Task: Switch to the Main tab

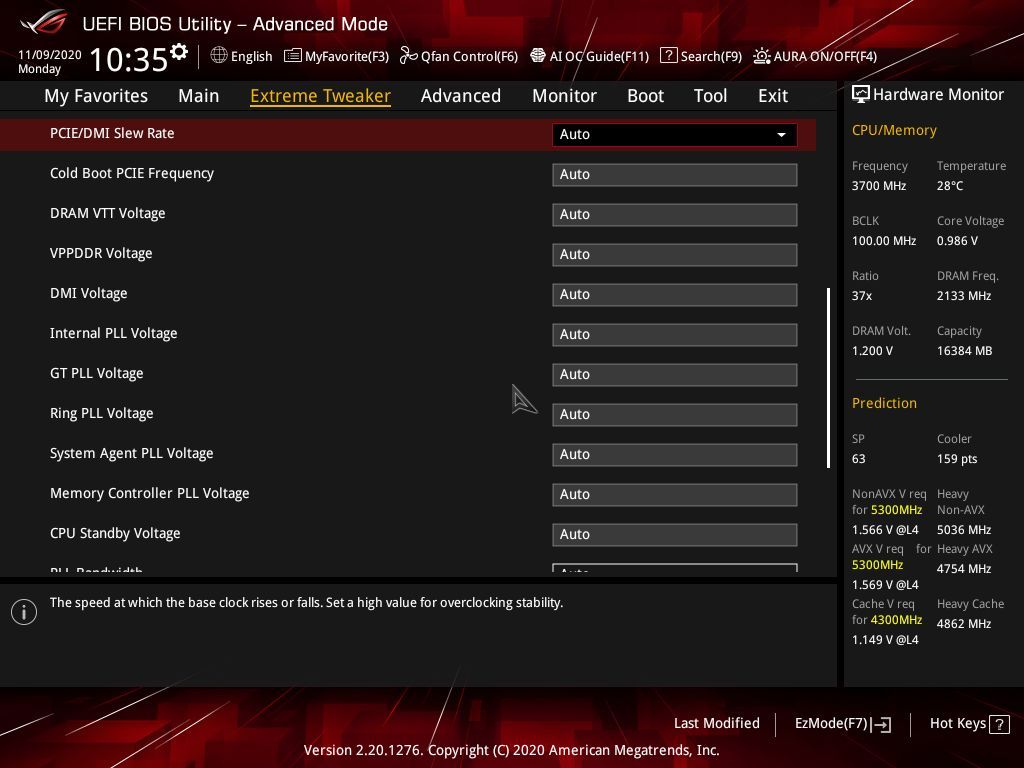Action: 199,96
